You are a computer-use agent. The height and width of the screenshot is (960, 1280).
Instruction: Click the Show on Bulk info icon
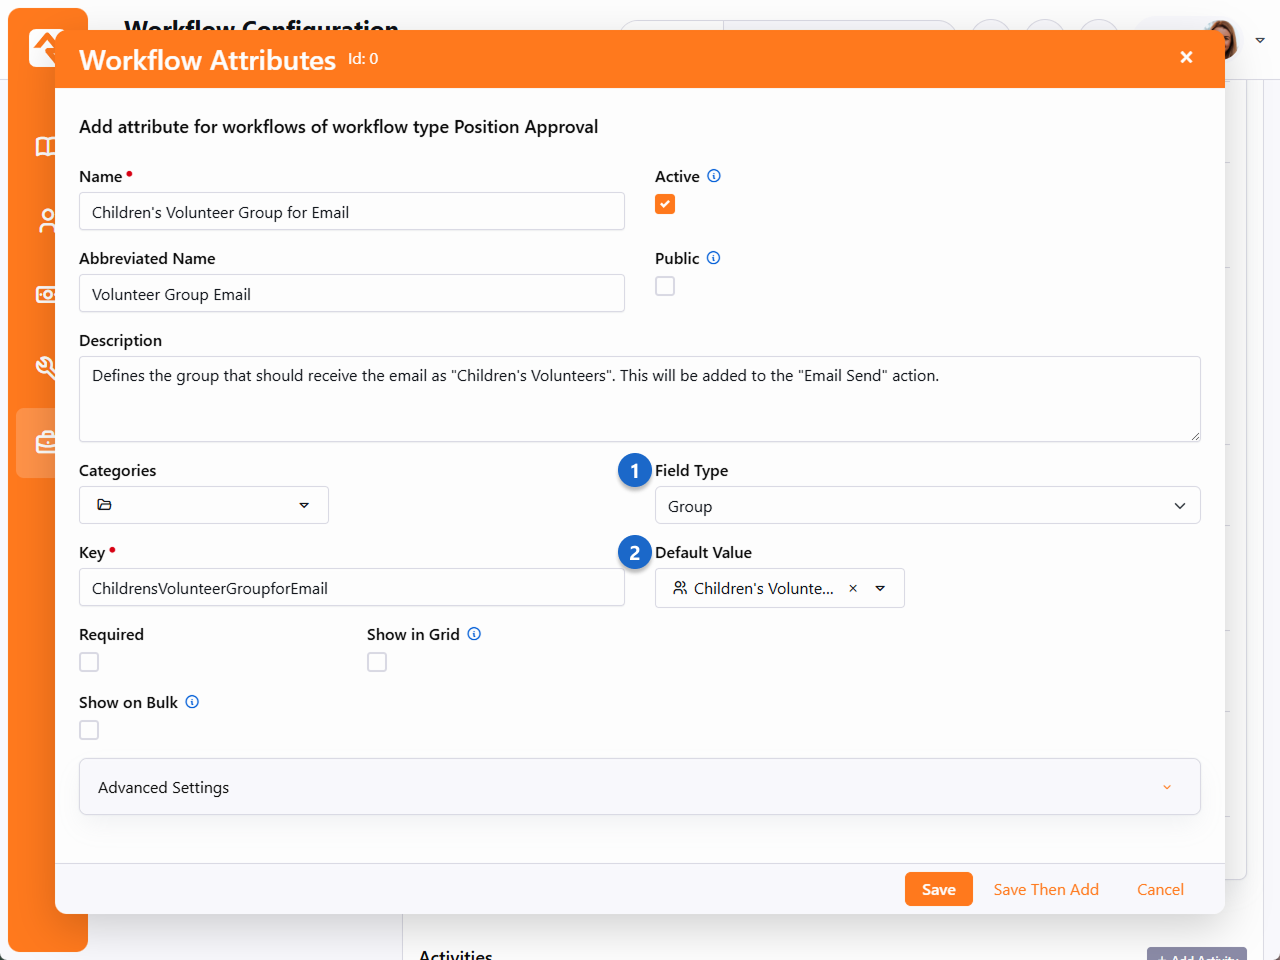192,702
